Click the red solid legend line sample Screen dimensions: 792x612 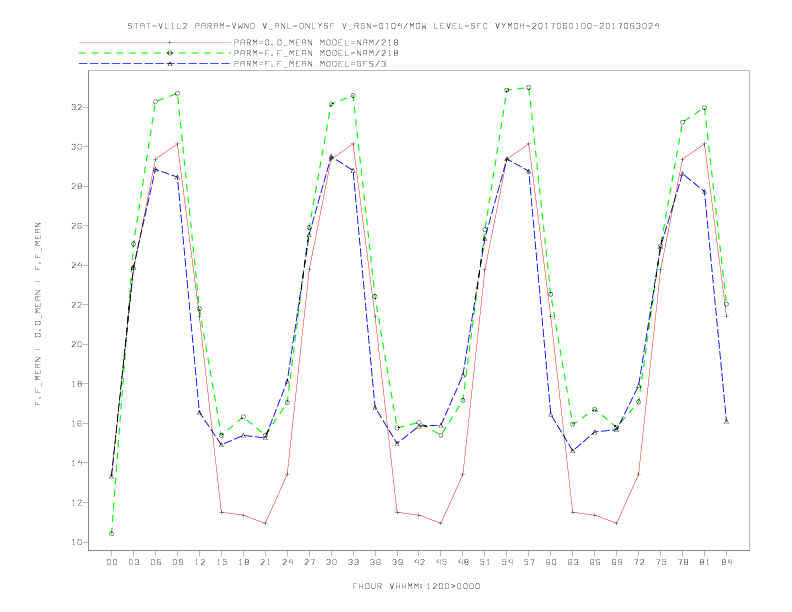pos(155,42)
